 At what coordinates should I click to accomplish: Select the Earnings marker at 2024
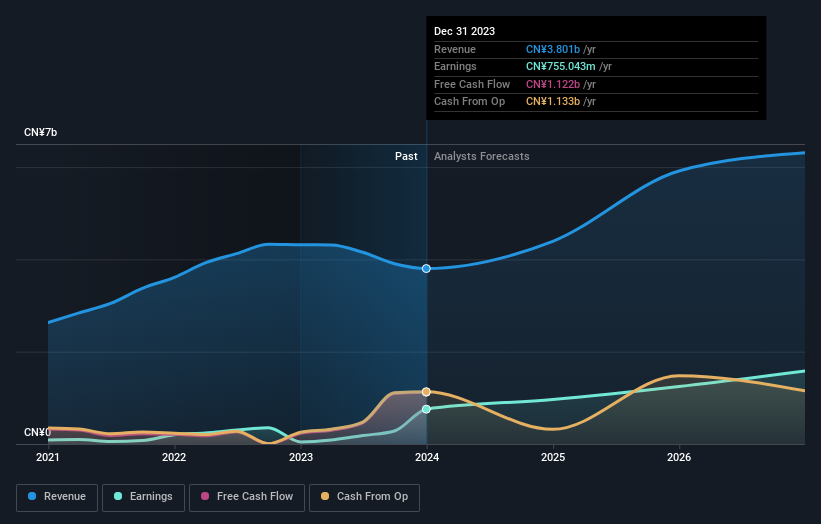426,409
